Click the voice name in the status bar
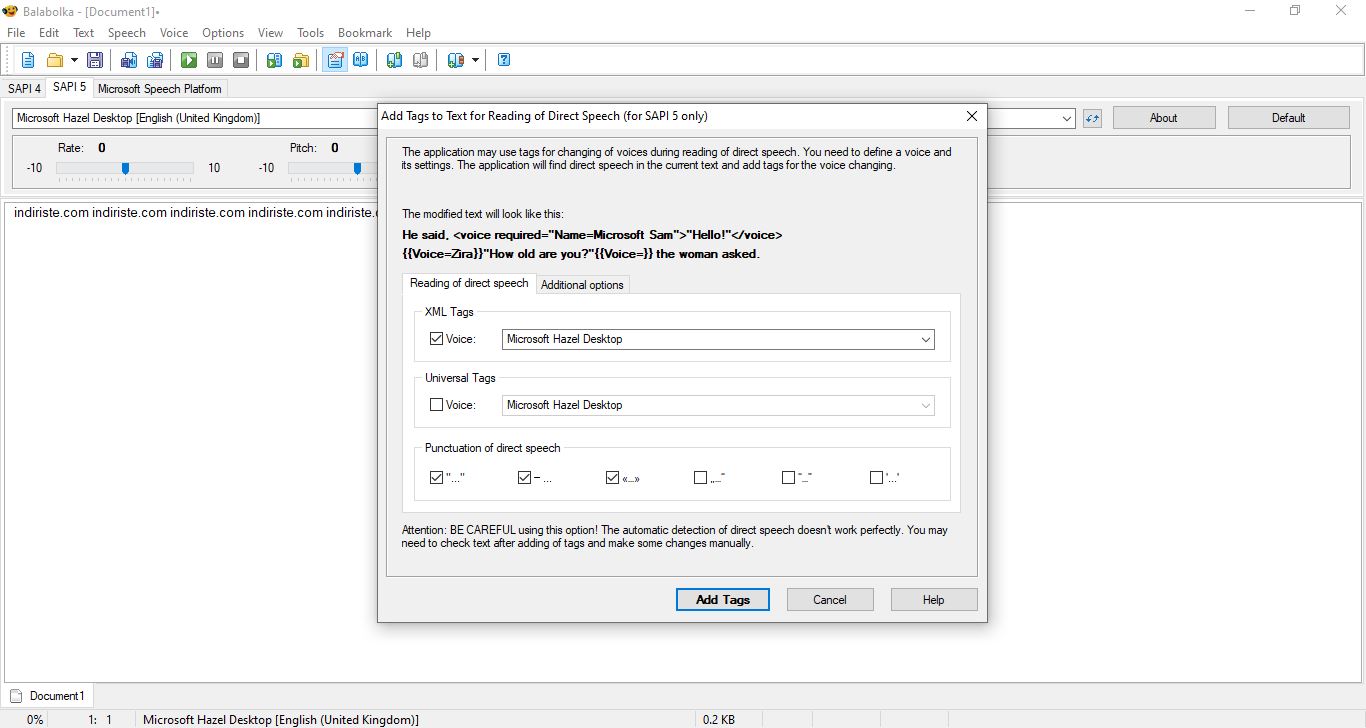Screen dimensions: 1366x728 pyautogui.click(x=281, y=720)
